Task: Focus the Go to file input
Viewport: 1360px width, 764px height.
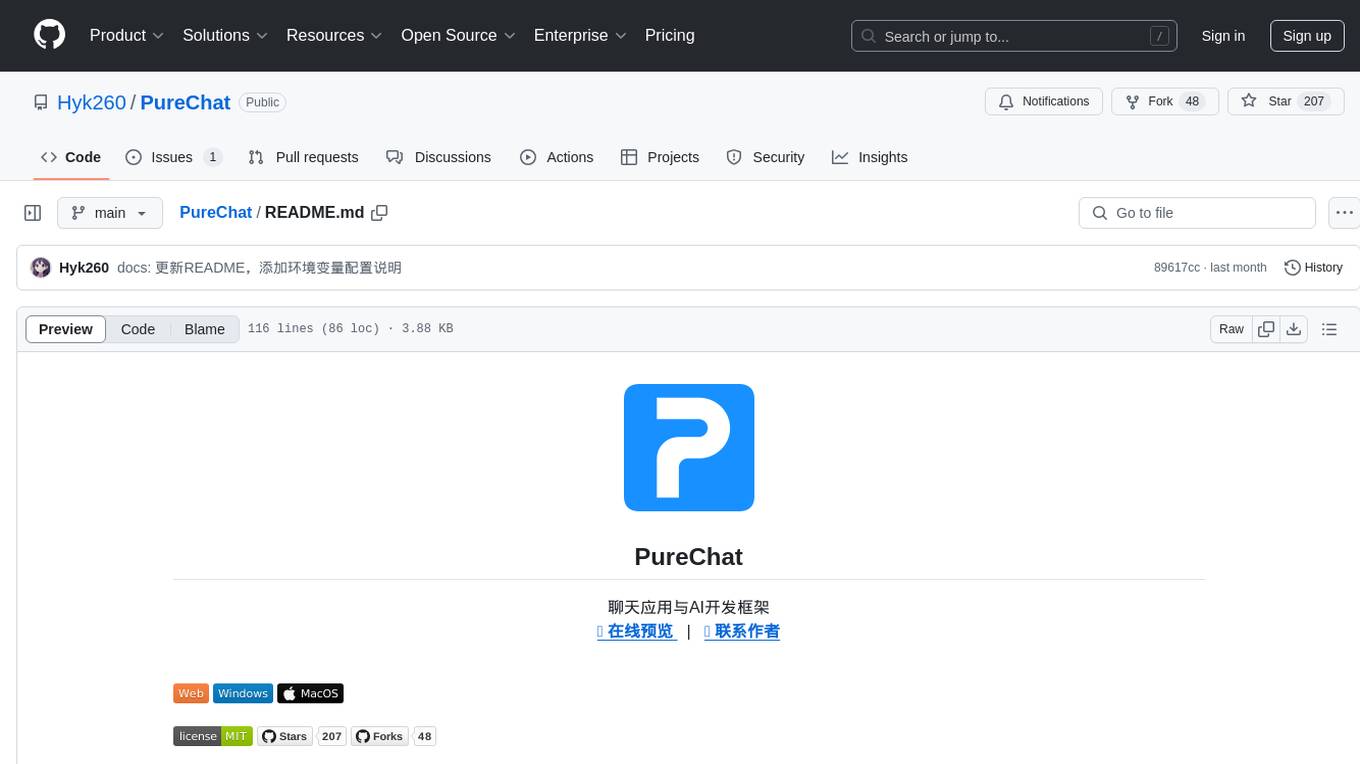Action: pos(1197,213)
